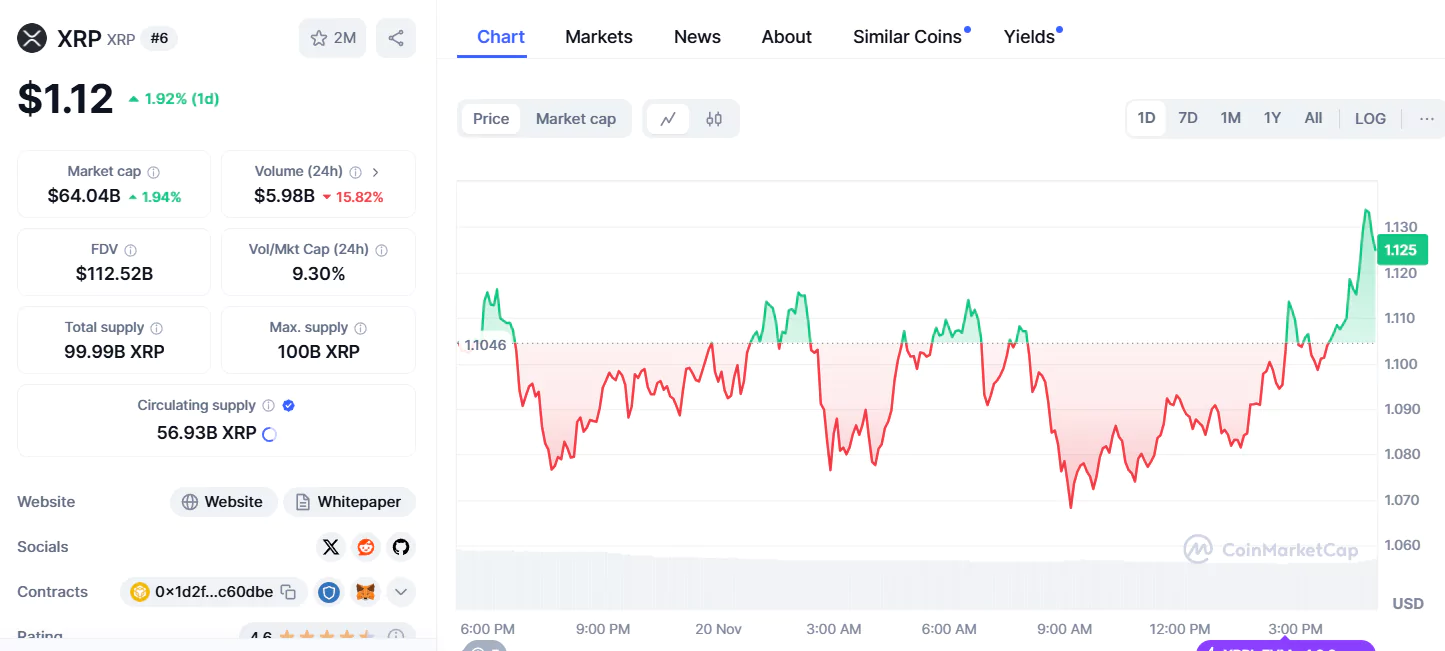Switch to candlestick chart view
Image resolution: width=1445 pixels, height=651 pixels.
click(x=714, y=119)
